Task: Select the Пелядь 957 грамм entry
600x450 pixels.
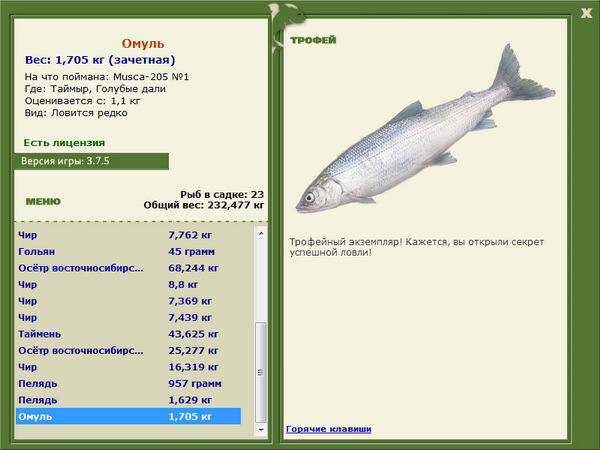Action: tap(129, 383)
